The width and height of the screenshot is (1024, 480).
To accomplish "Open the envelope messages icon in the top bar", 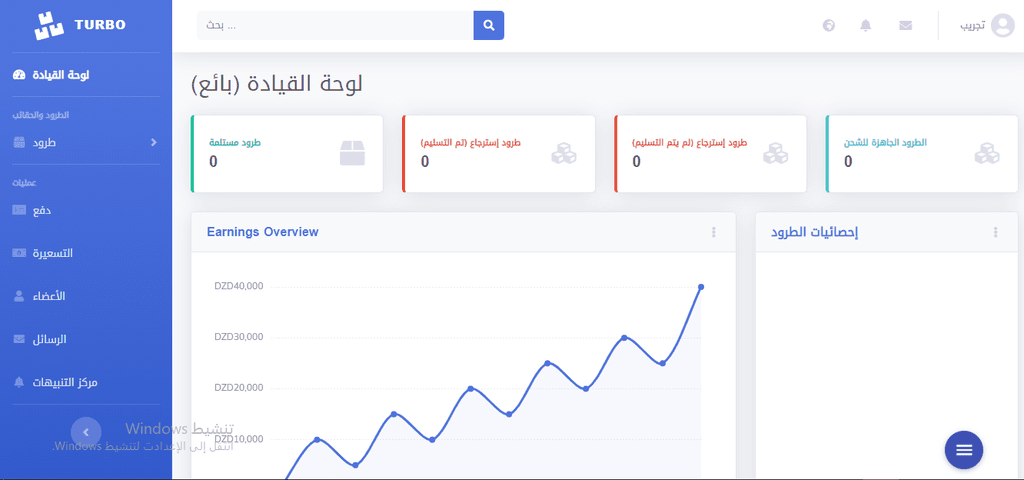I will [905, 25].
